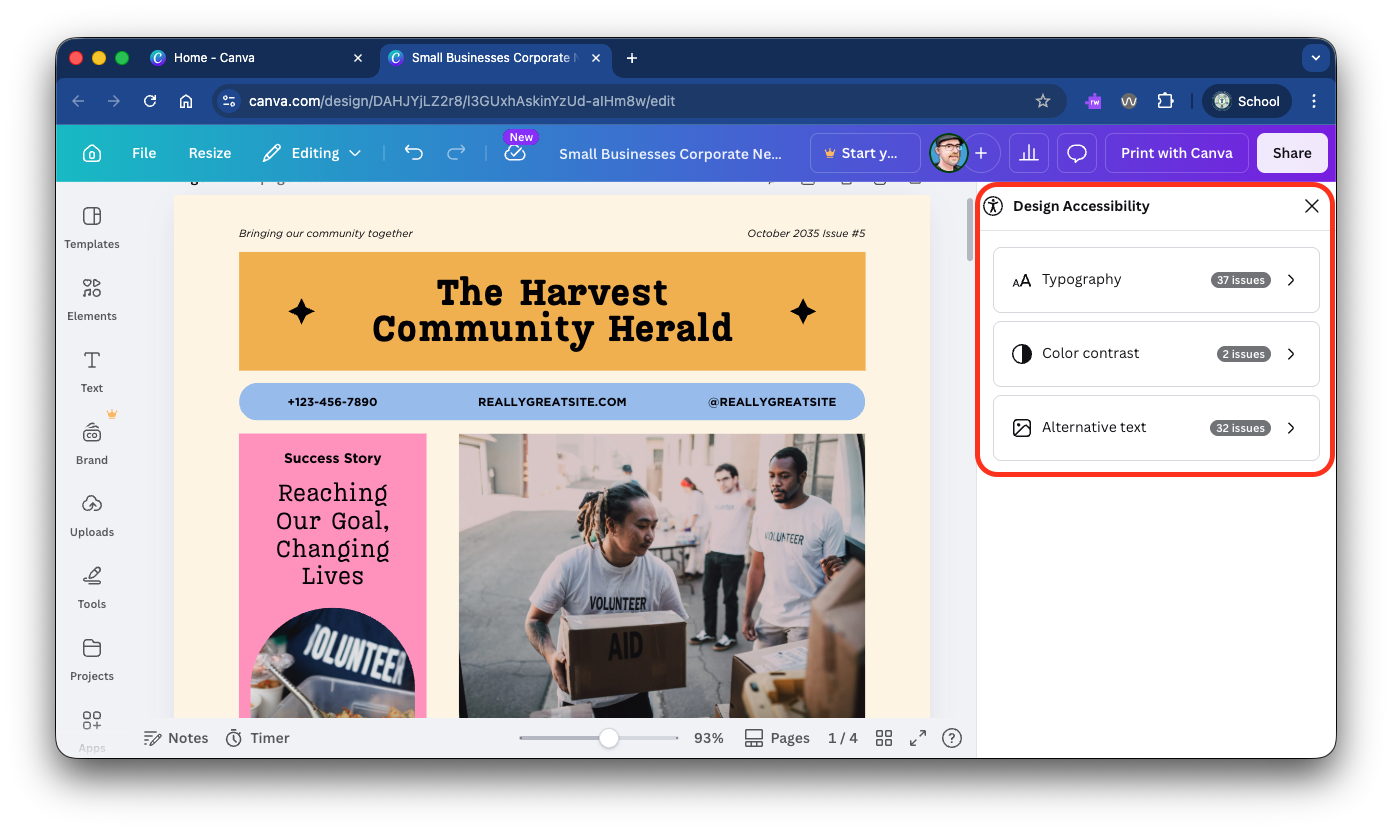Open the Resize menu
The image size is (1392, 832).
tap(210, 153)
